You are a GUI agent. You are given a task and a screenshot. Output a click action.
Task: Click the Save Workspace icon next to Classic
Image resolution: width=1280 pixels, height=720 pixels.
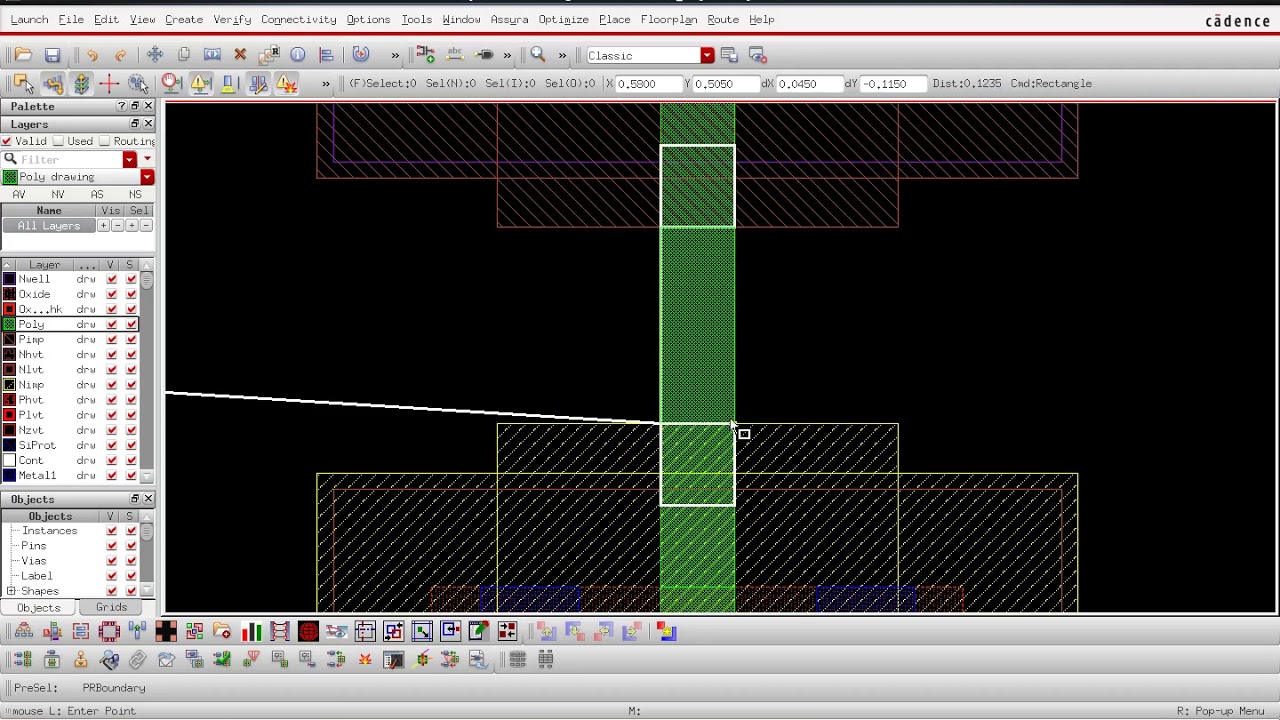[x=729, y=55]
